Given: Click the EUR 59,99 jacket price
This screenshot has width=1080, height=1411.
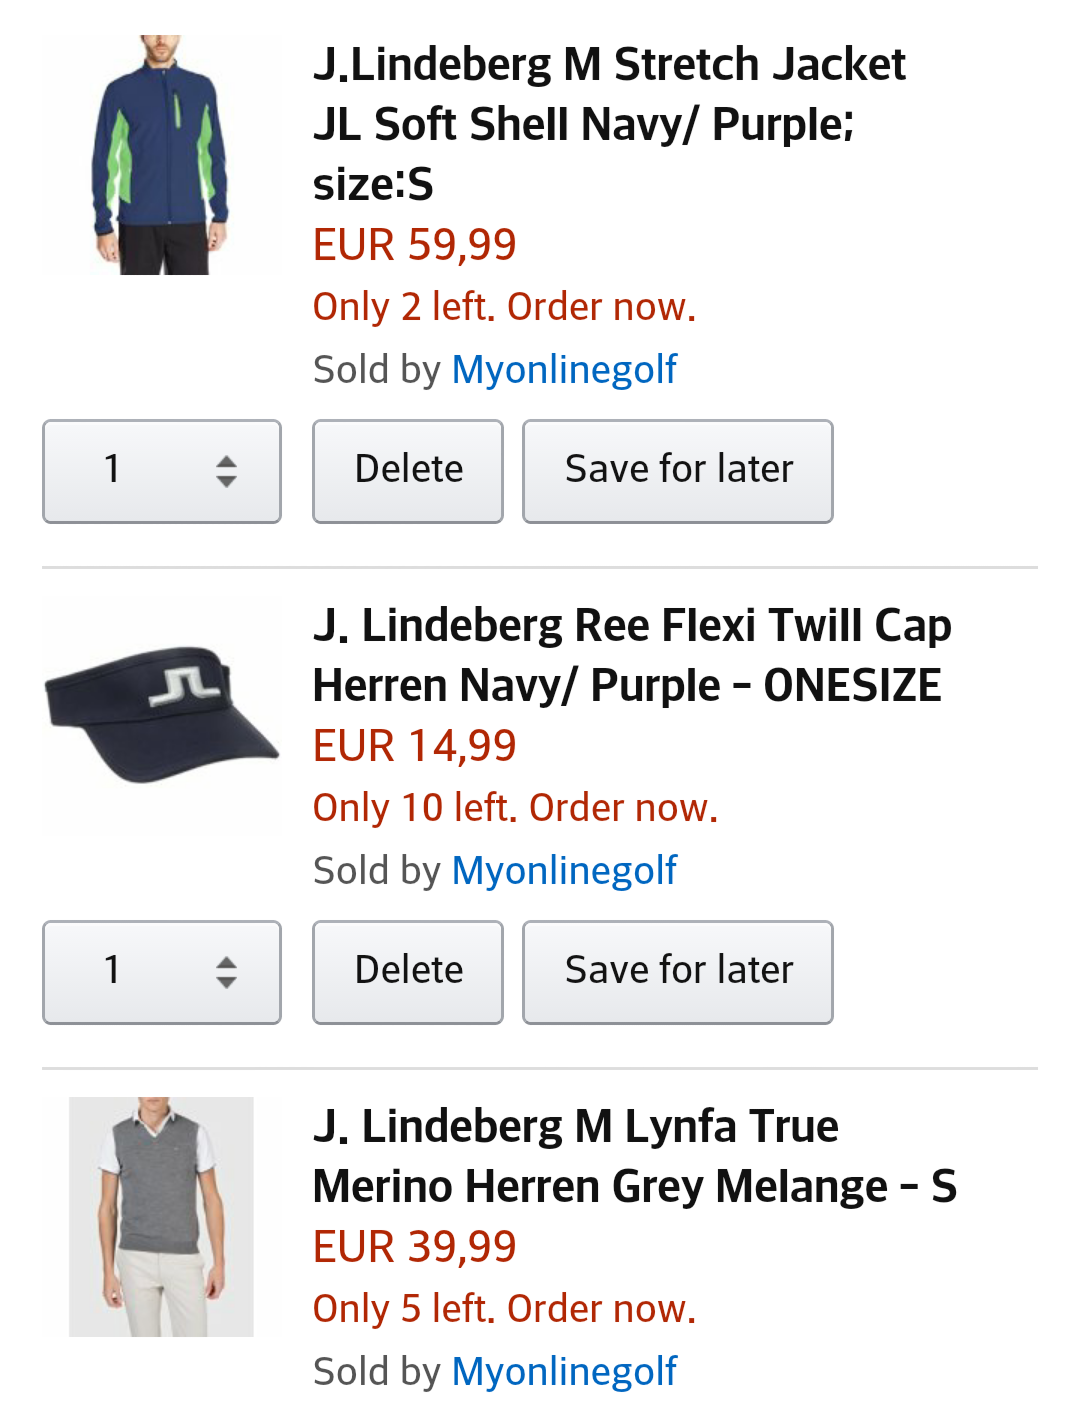Looking at the screenshot, I should pyautogui.click(x=414, y=245).
